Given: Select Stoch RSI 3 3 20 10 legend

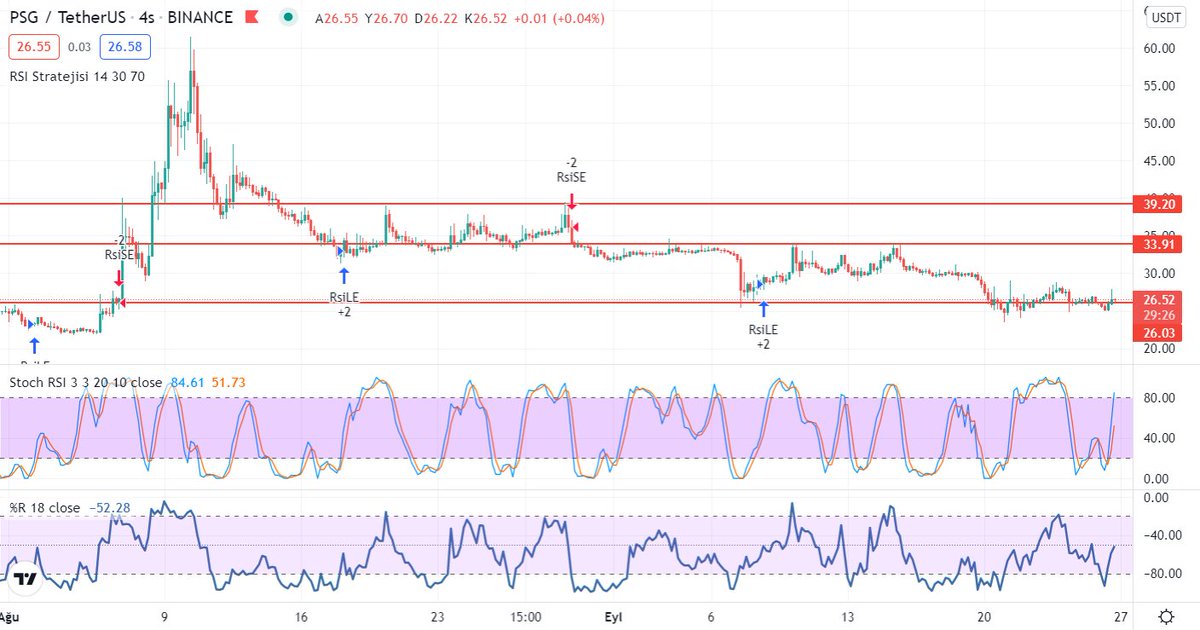Looking at the screenshot, I should tap(87, 382).
